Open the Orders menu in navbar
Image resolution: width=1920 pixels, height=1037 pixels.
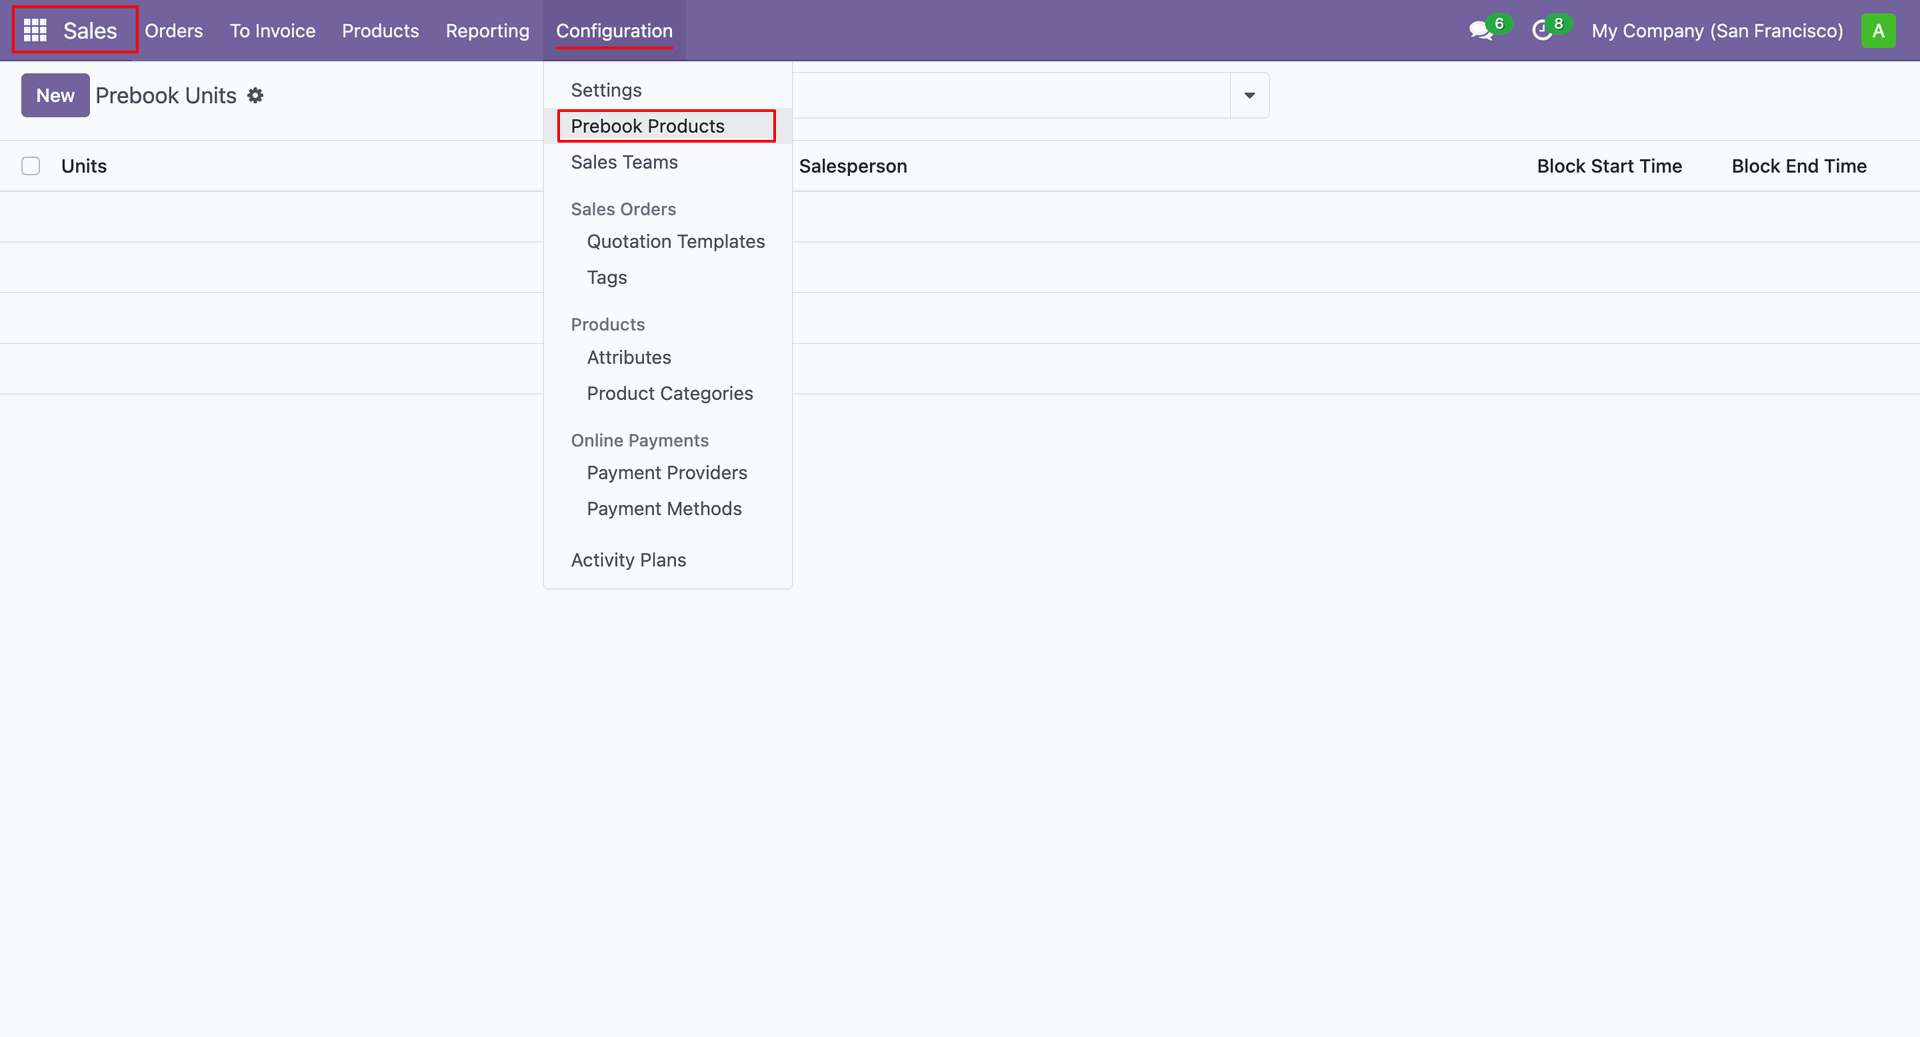click(x=174, y=31)
